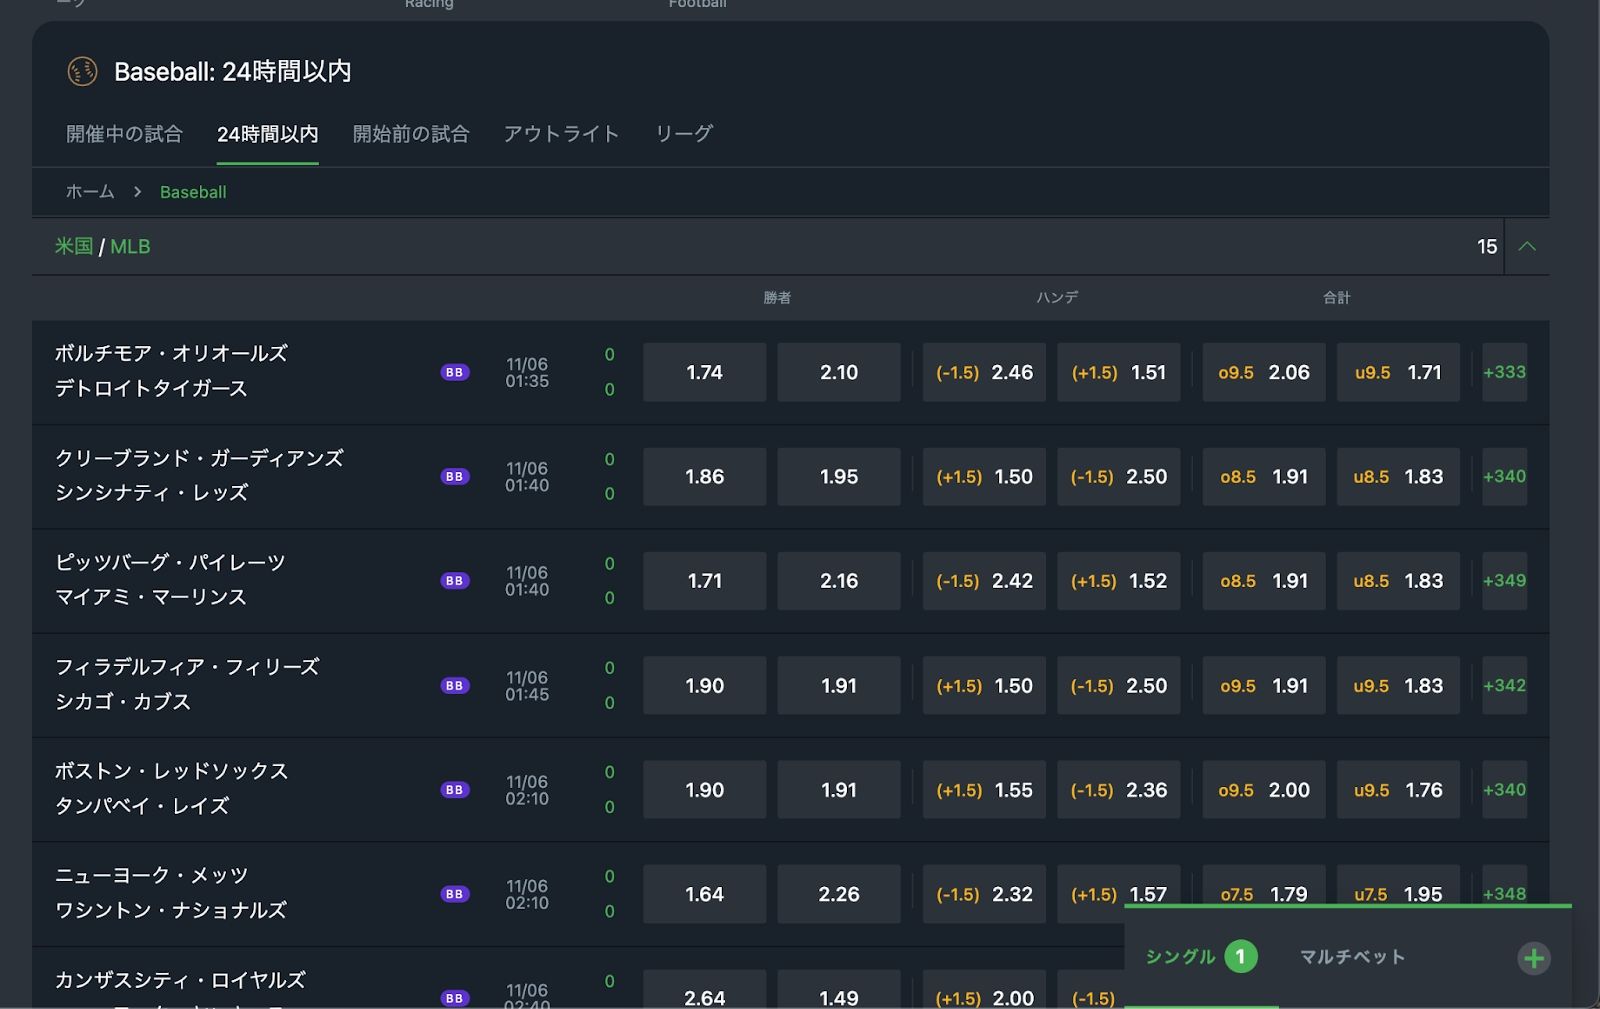Select Mets handicap (-1.5) 2.32
The height and width of the screenshot is (1009, 1600).
coord(984,894)
